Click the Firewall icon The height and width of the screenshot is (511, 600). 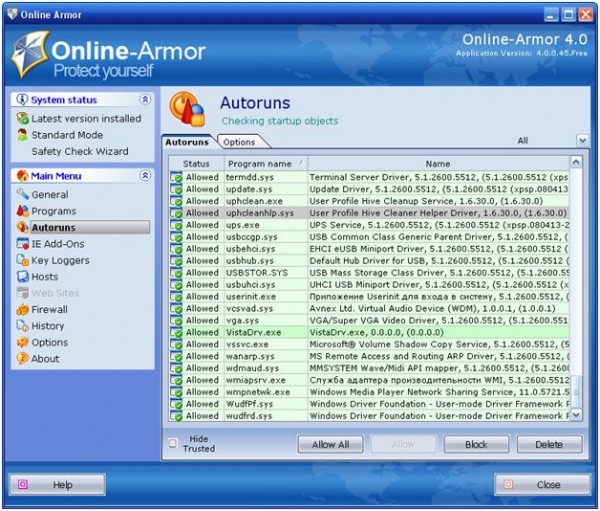[x=23, y=309]
